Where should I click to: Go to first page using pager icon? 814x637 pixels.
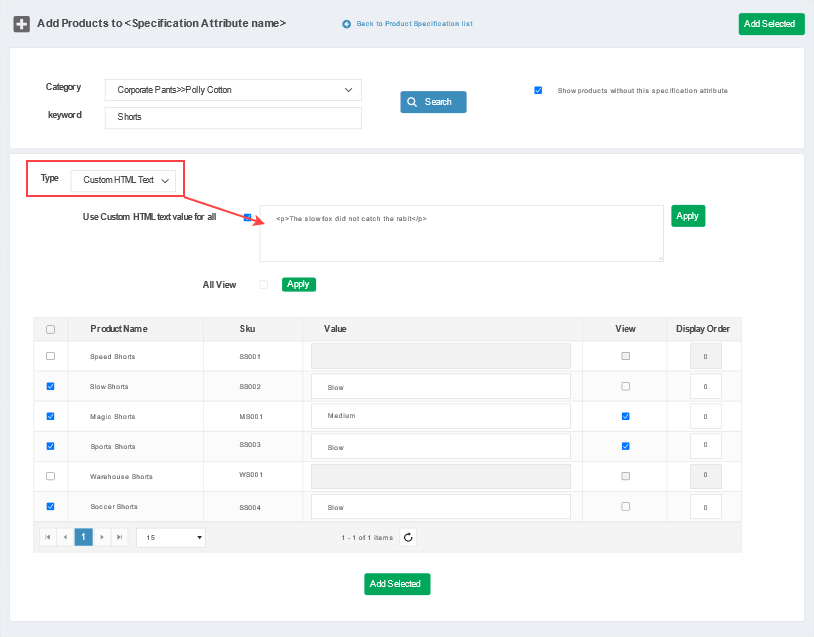tap(47, 537)
